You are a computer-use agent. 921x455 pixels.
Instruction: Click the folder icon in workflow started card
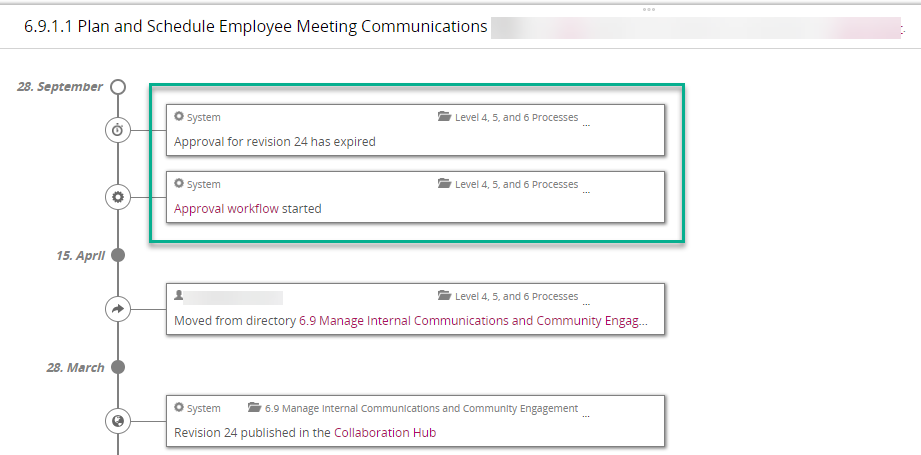tap(445, 184)
